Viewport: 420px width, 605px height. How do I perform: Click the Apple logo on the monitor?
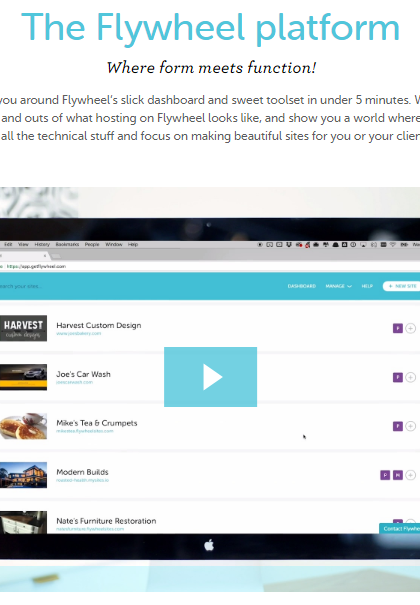coord(209,545)
